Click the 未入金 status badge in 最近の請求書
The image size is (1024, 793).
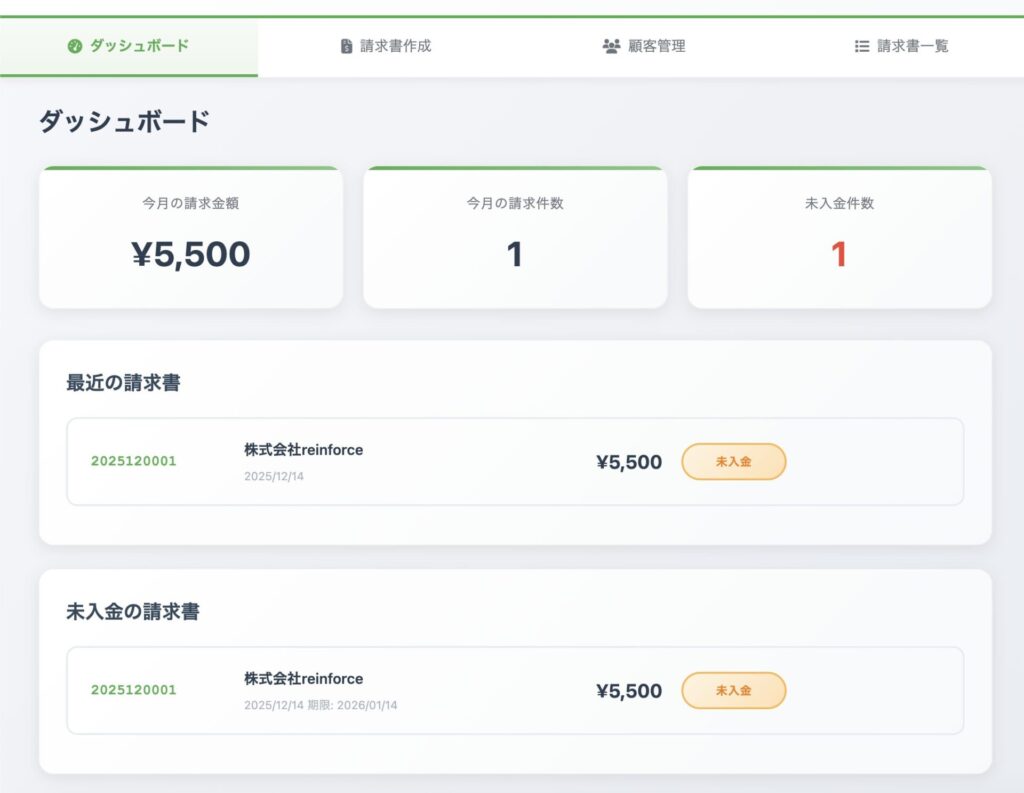pos(734,462)
